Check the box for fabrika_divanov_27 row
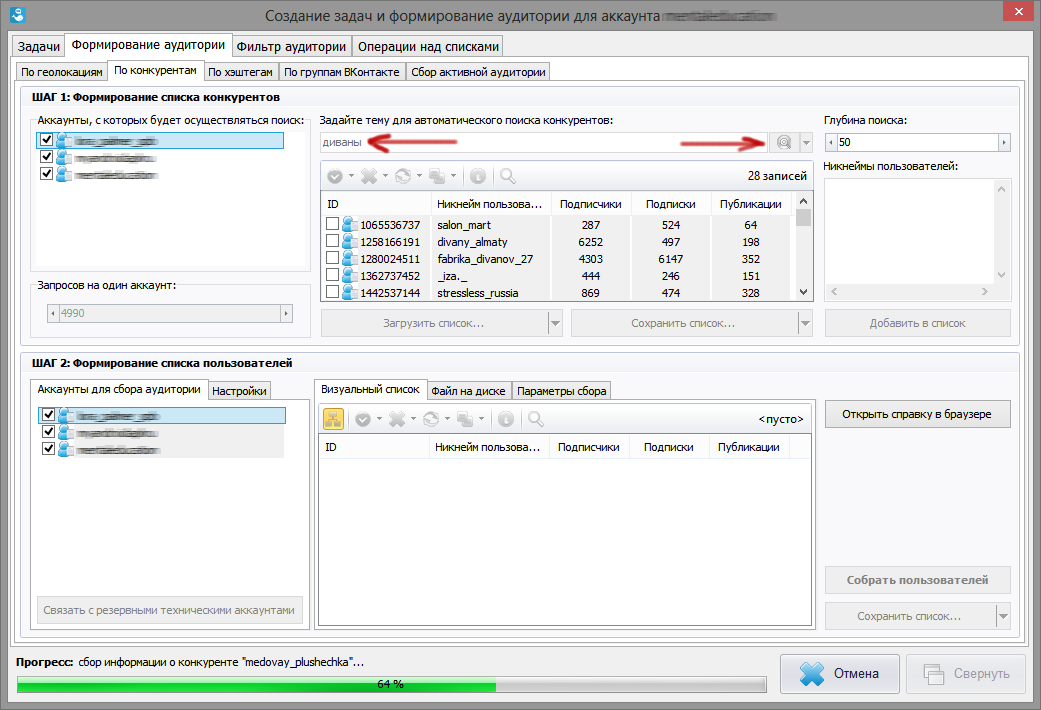 333,258
